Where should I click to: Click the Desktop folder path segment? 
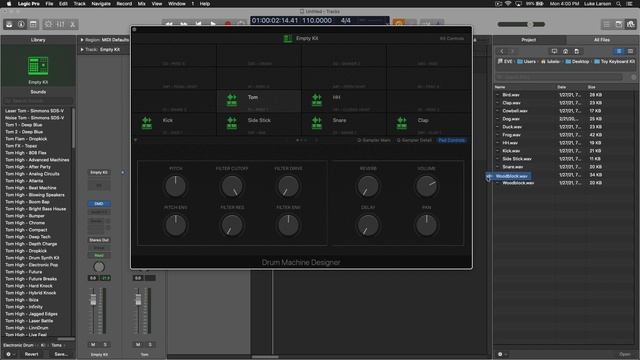(577, 62)
